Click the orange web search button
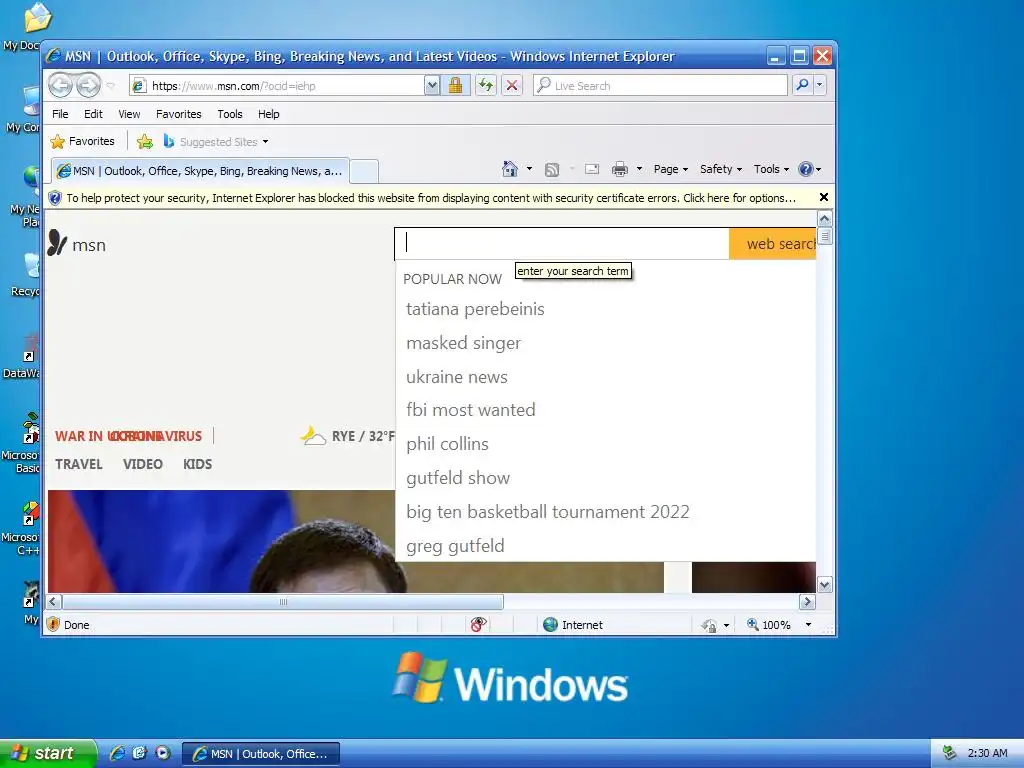Screen dimensions: 1024x768 click(x=773, y=244)
